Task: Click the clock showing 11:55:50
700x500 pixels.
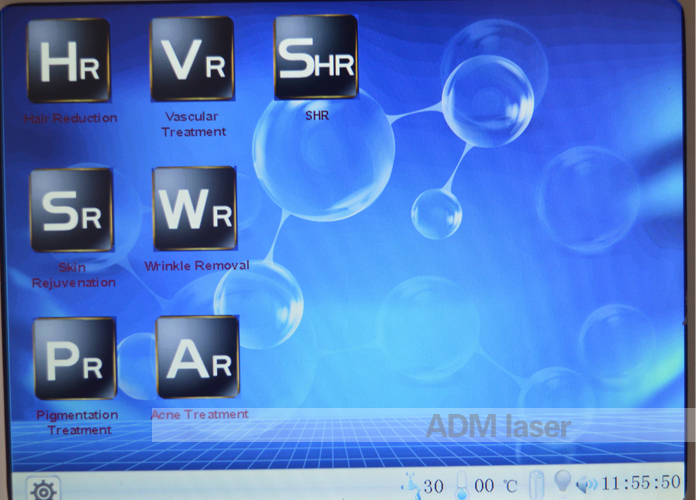Action: tap(641, 483)
